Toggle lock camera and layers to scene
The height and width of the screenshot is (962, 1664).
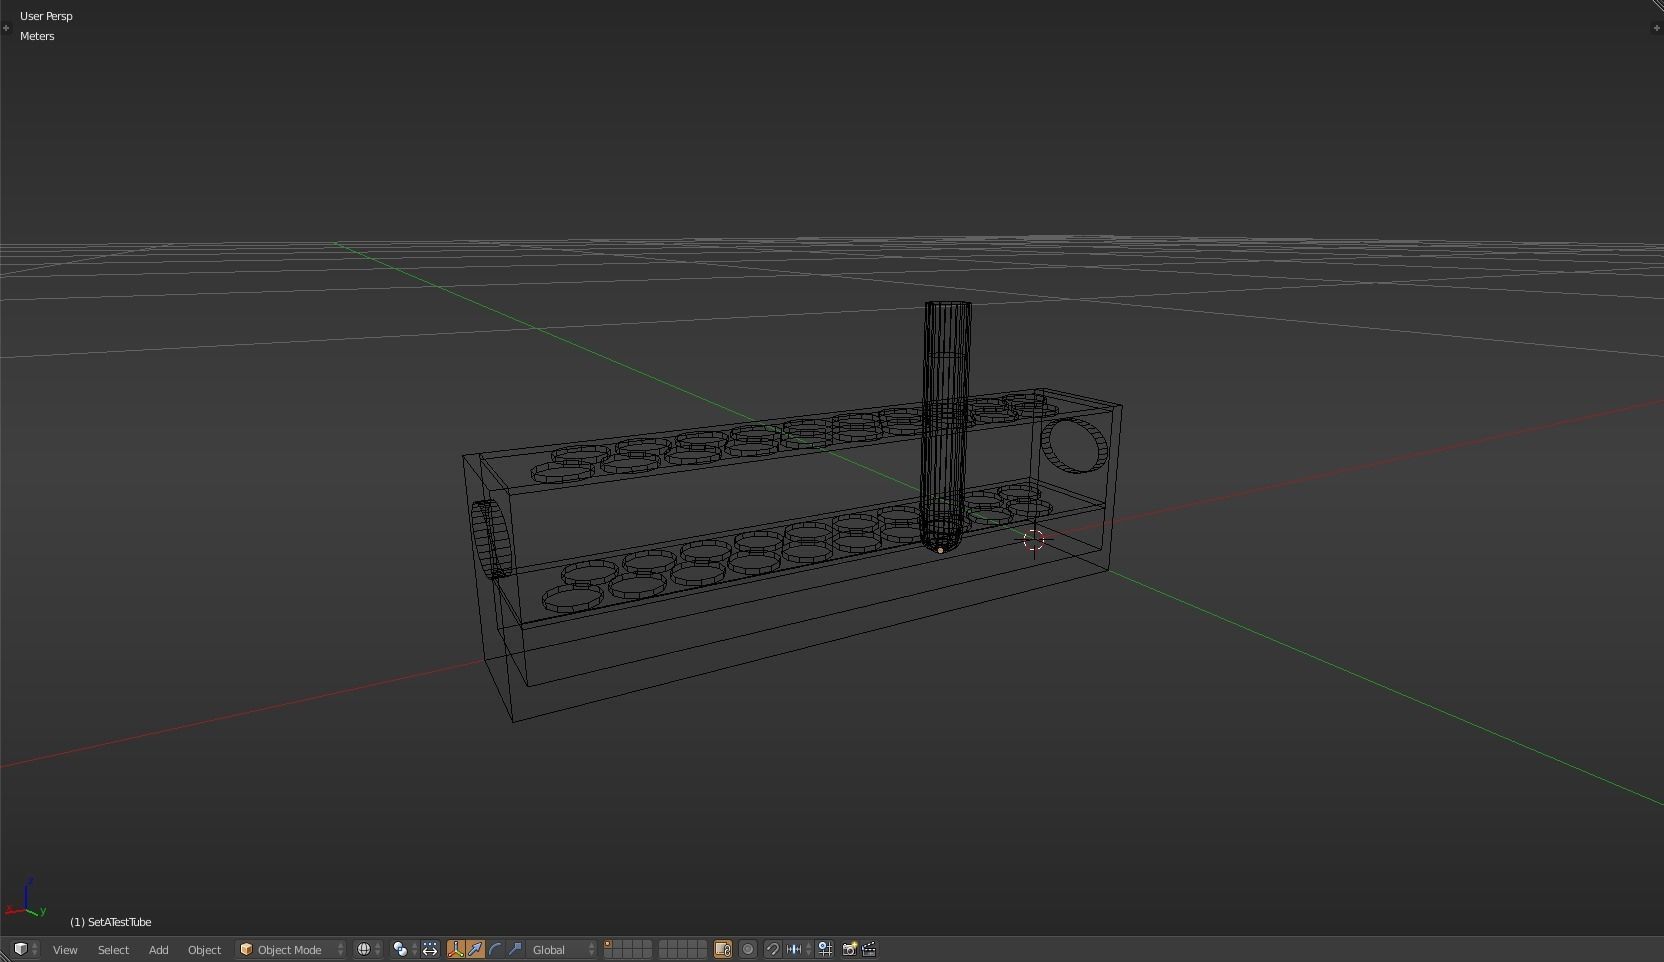click(723, 949)
